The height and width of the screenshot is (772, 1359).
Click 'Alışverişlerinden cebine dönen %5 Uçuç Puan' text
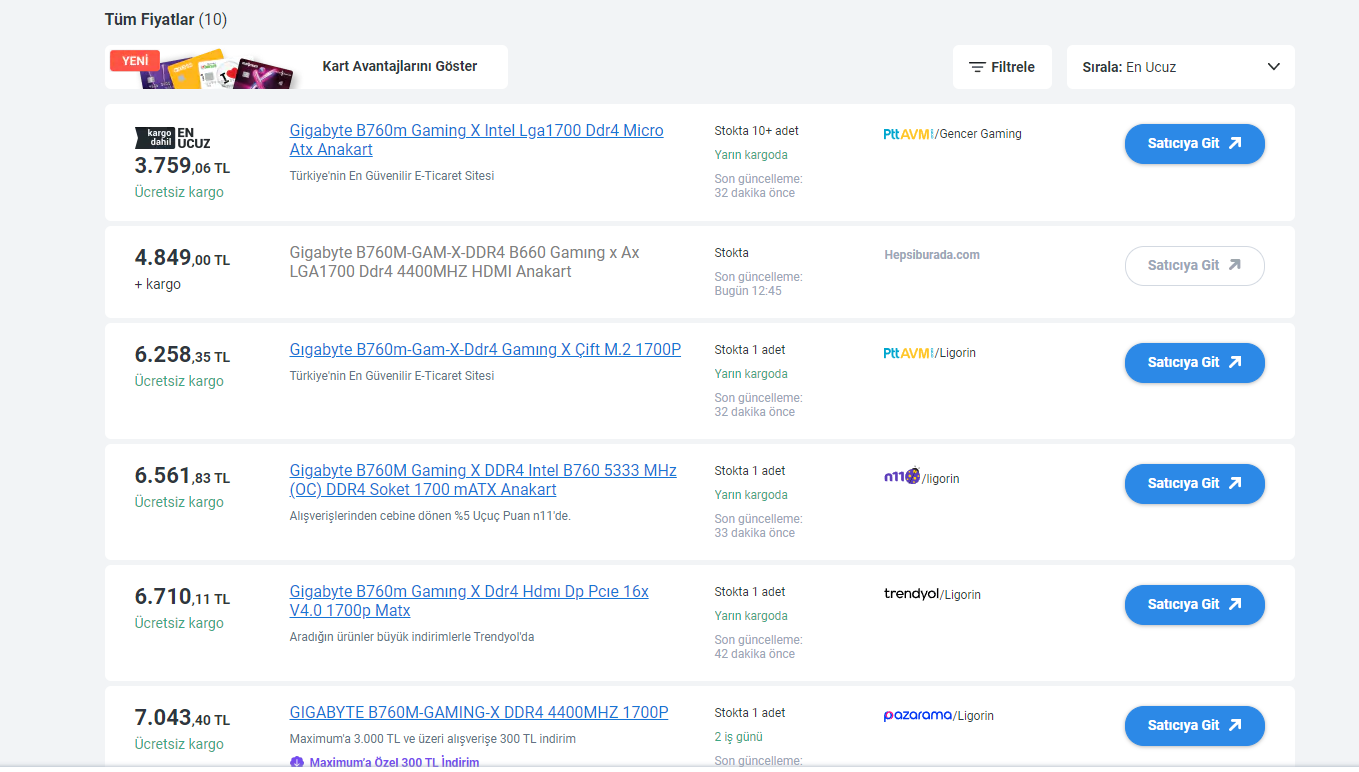coord(430,516)
